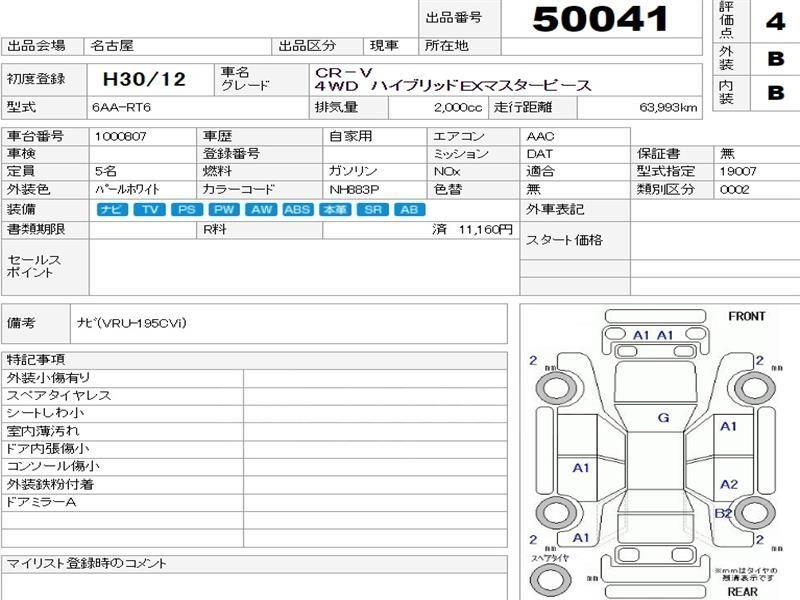
Task: Click the マイリスト登録時のコメント comment box
Action: point(254,587)
